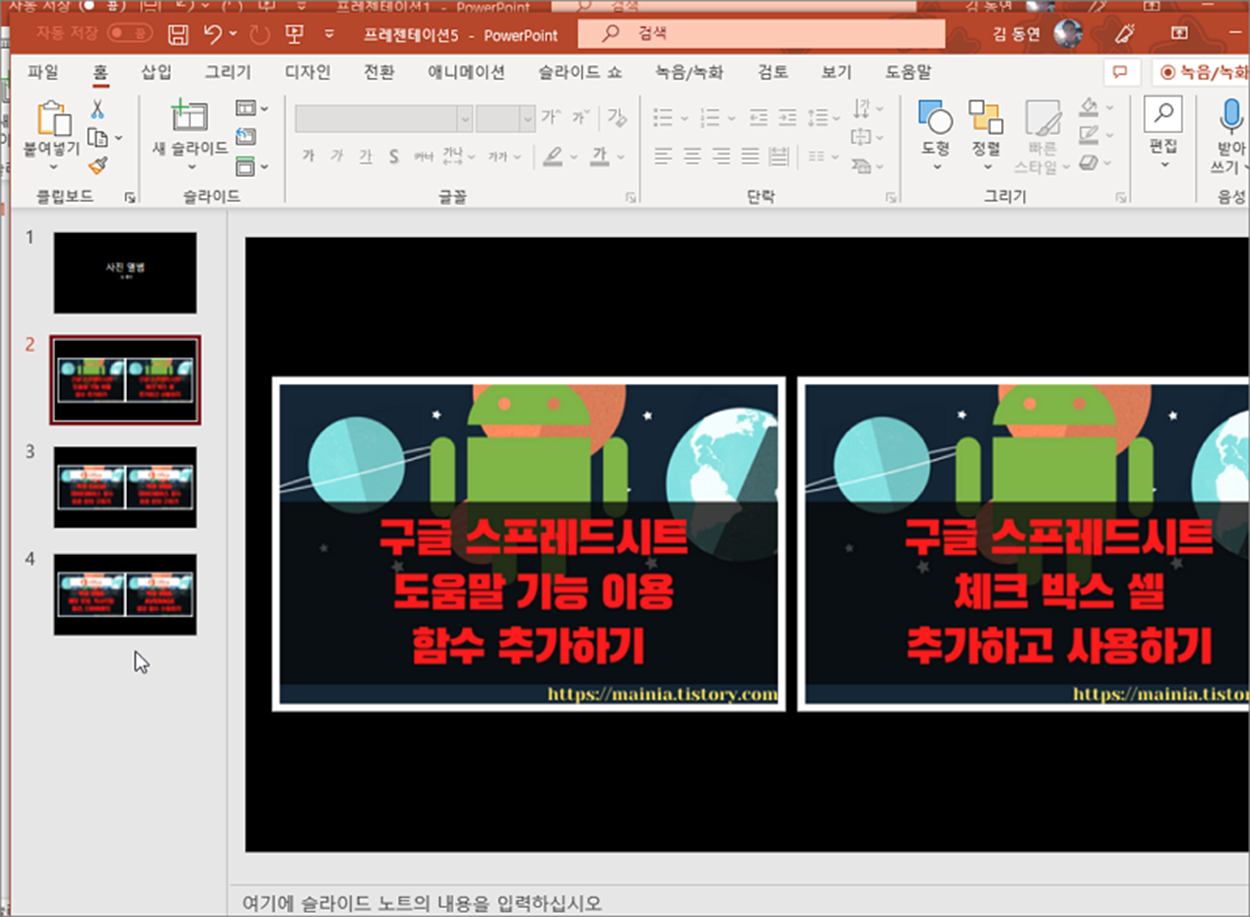Open the font name dropdown
1250x917 pixels.
tap(465, 118)
